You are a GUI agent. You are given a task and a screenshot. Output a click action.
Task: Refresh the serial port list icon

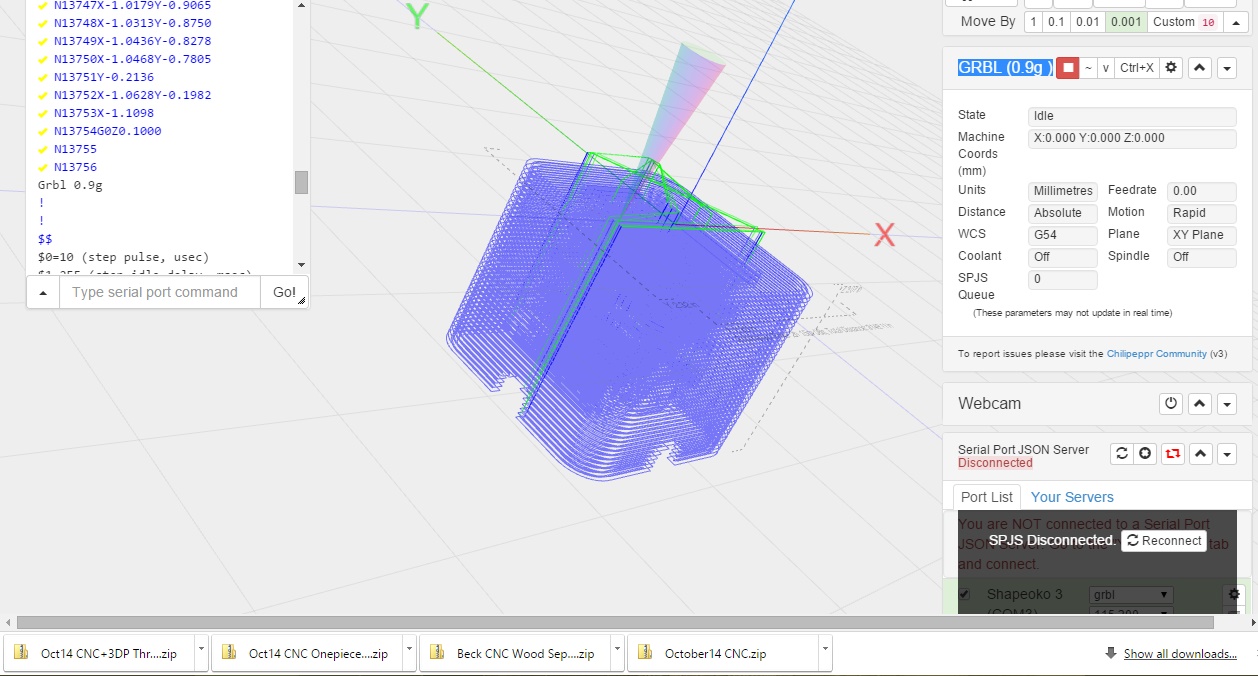1122,454
